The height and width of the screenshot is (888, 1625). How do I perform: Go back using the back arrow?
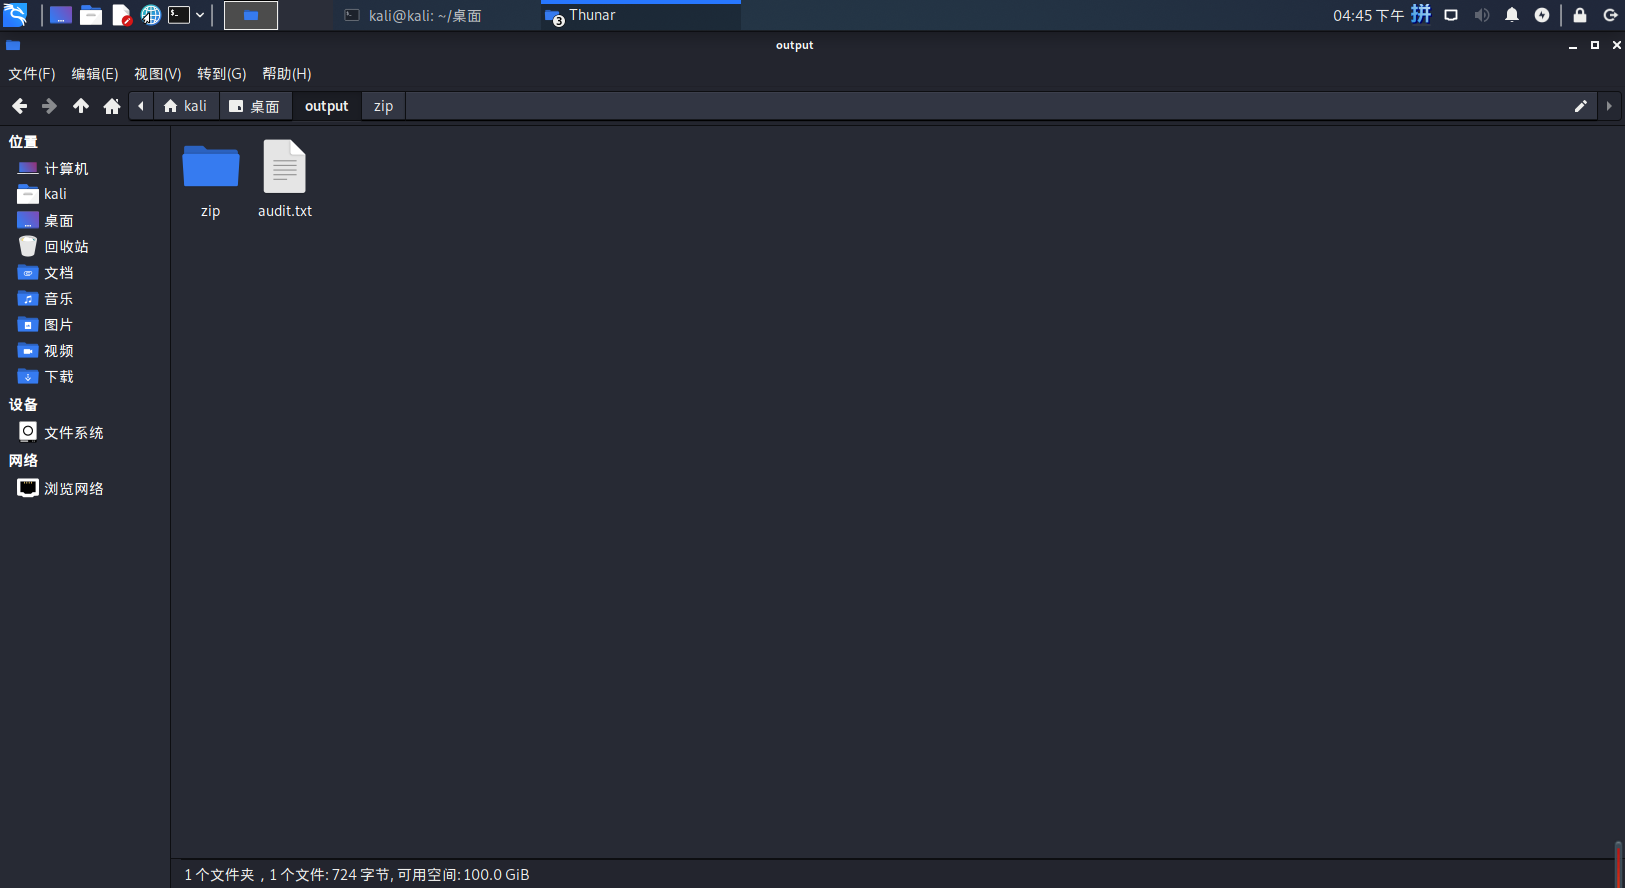coord(19,106)
